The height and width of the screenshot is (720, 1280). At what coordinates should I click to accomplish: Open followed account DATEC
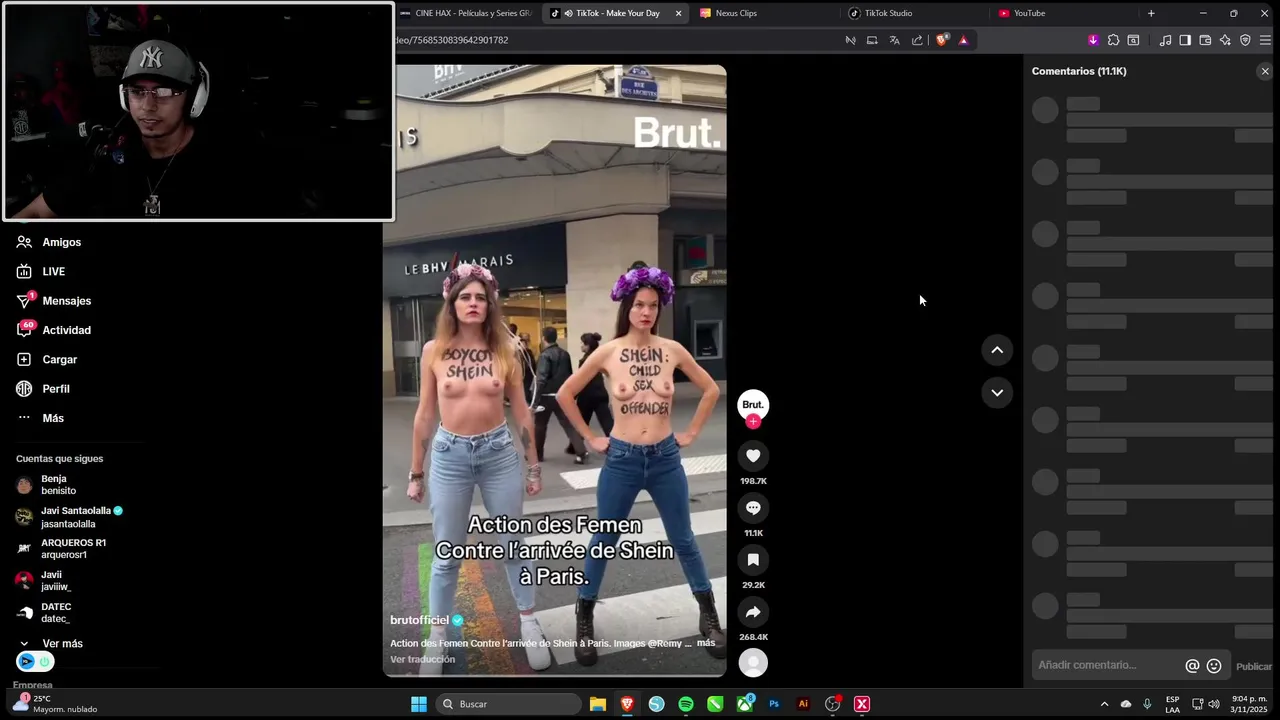[x=44, y=613]
